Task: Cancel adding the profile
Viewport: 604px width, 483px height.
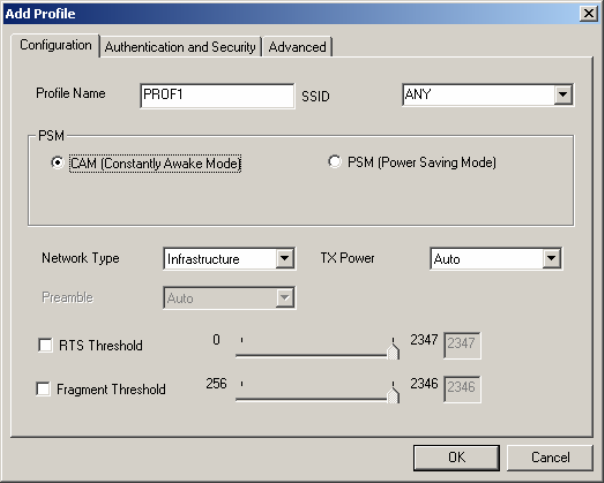Action: pyautogui.click(x=550, y=458)
